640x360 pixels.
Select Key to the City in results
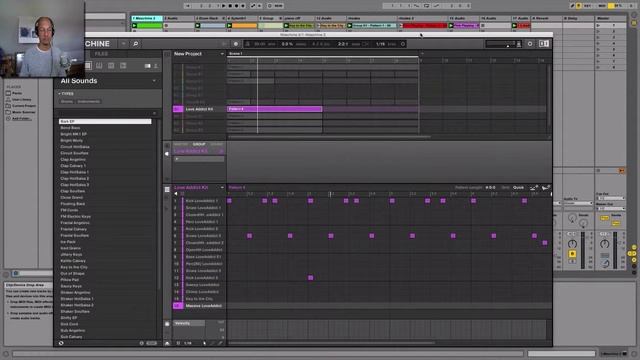[74, 267]
